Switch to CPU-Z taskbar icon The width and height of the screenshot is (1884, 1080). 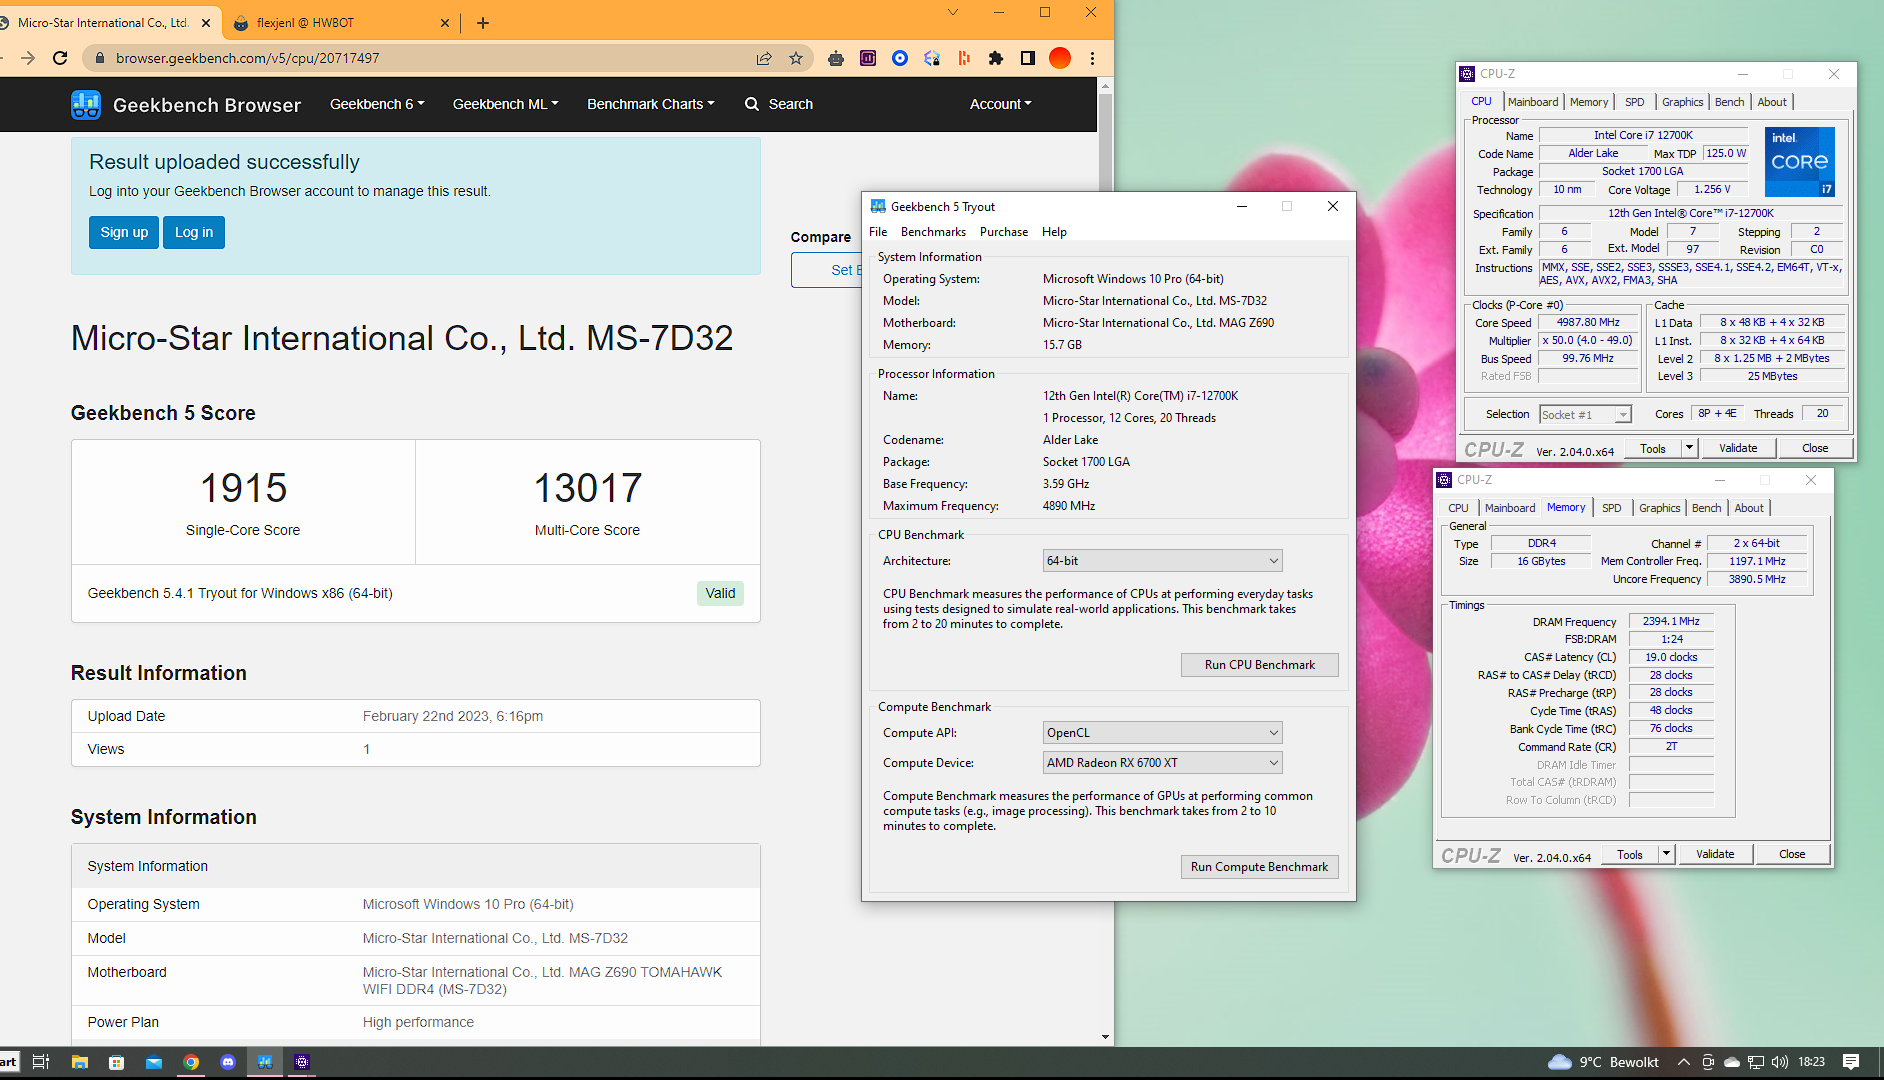[x=302, y=1062]
